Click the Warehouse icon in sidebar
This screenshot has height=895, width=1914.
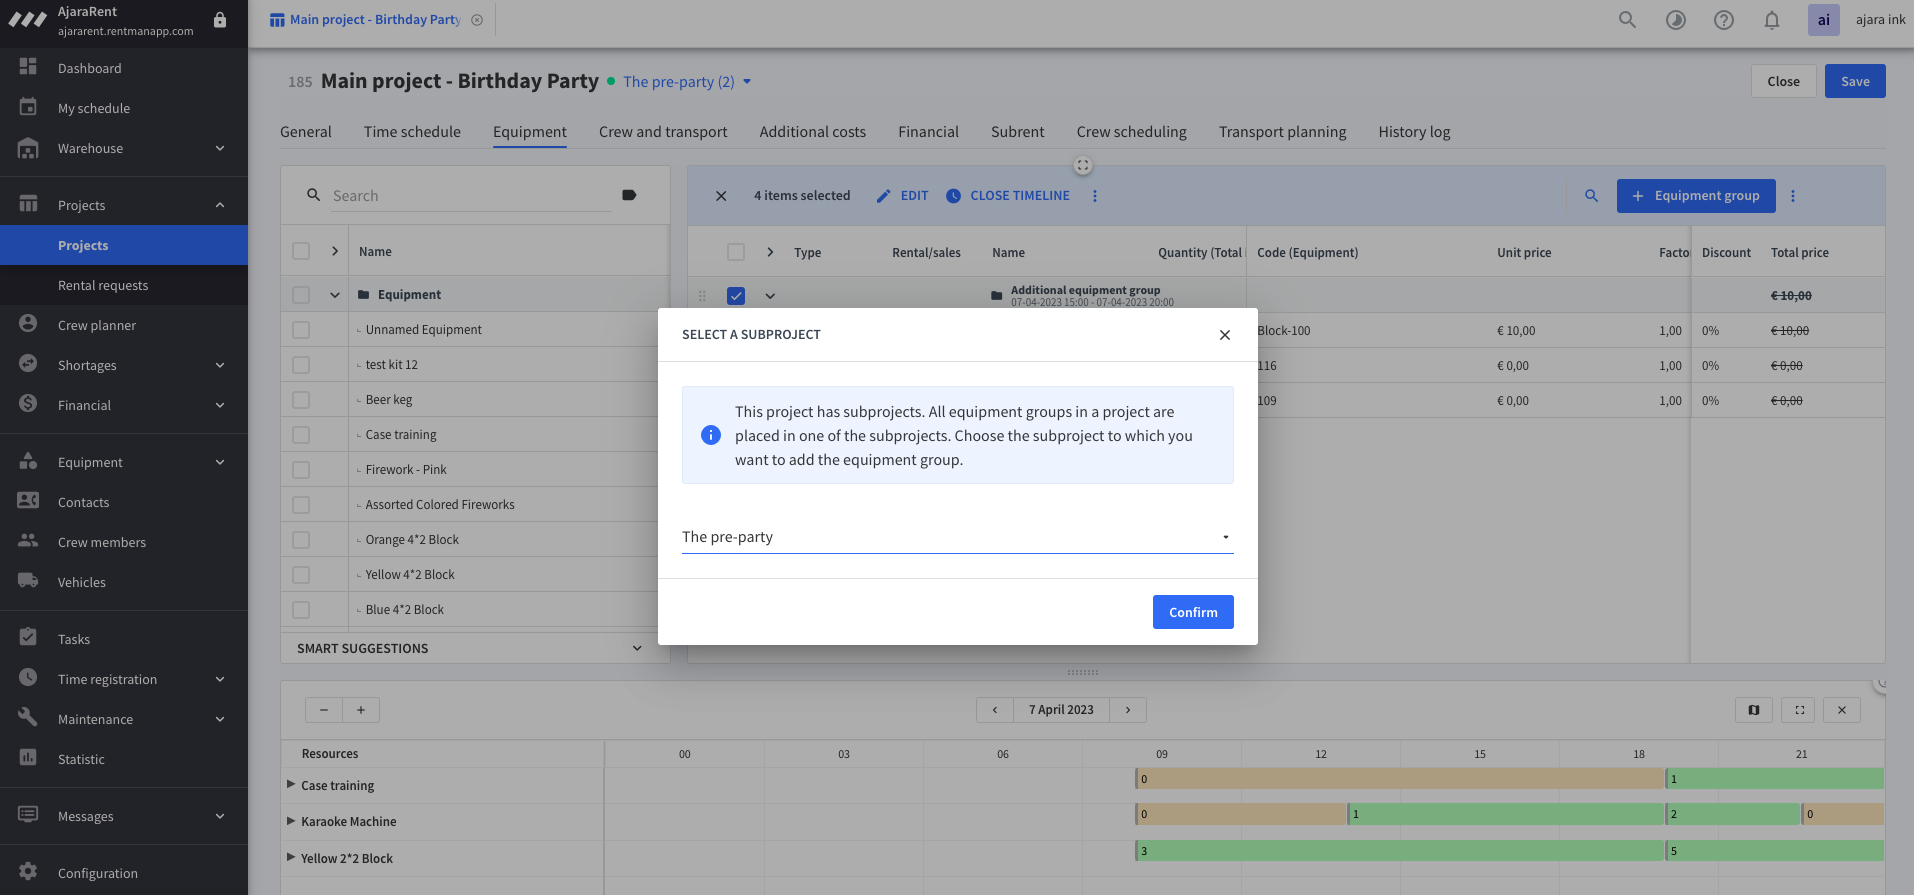[x=28, y=148]
